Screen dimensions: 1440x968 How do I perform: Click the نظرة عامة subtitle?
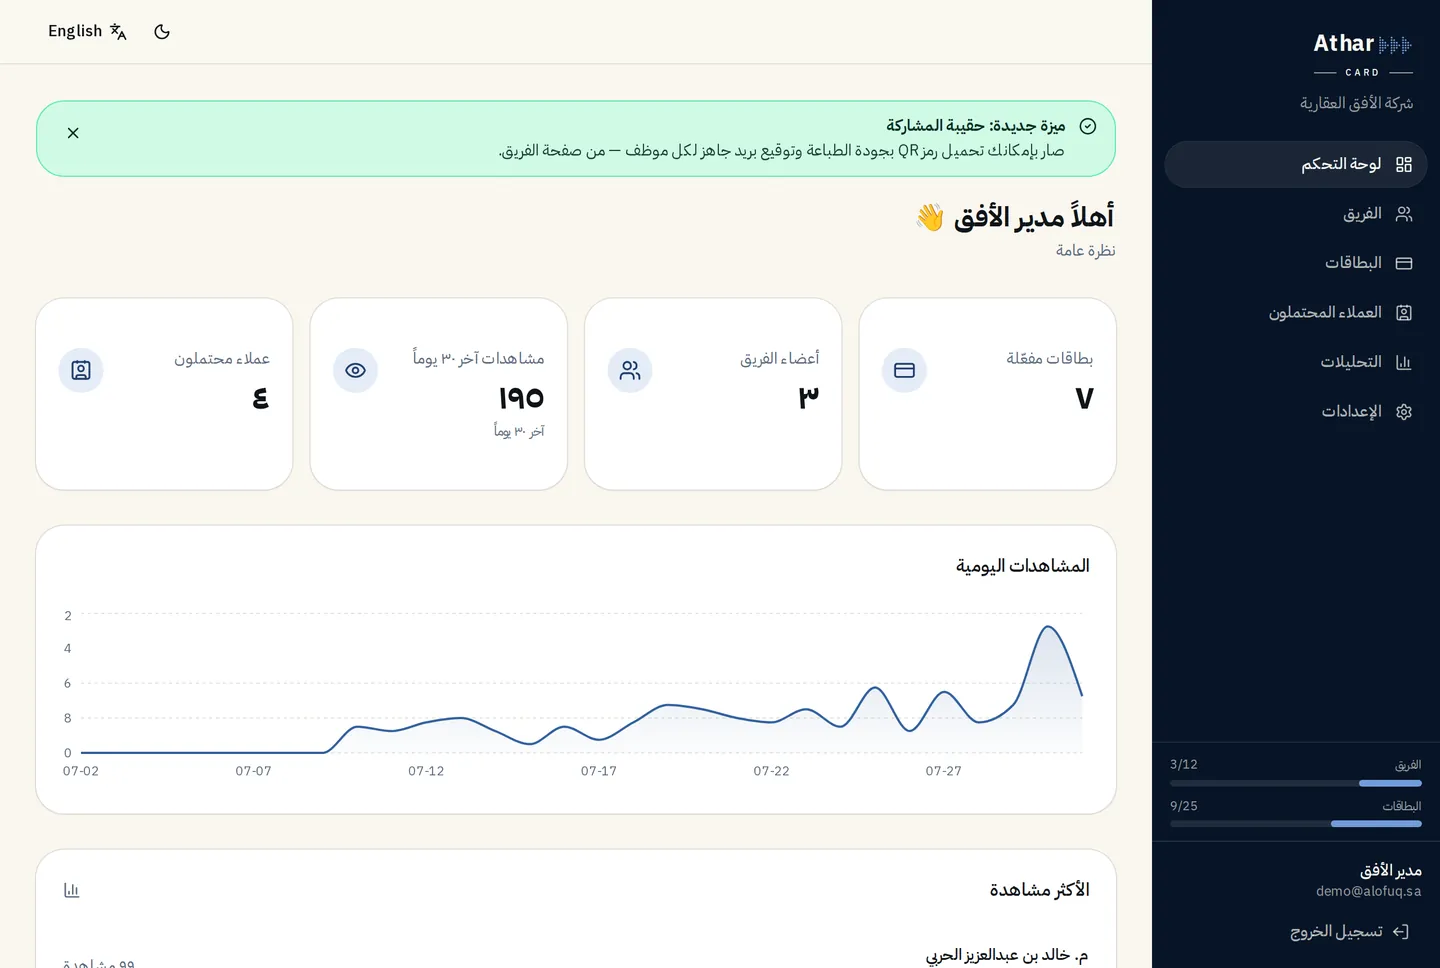click(x=1085, y=250)
